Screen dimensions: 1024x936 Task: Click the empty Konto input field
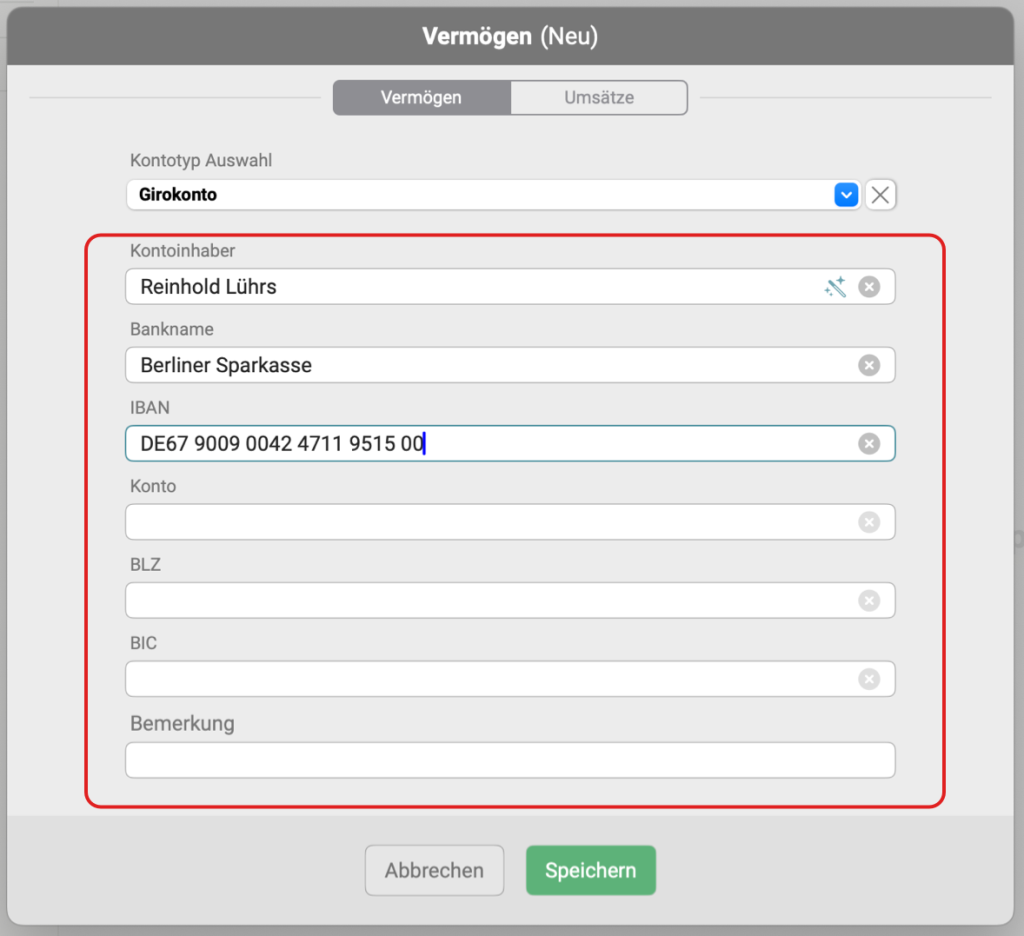coord(490,522)
